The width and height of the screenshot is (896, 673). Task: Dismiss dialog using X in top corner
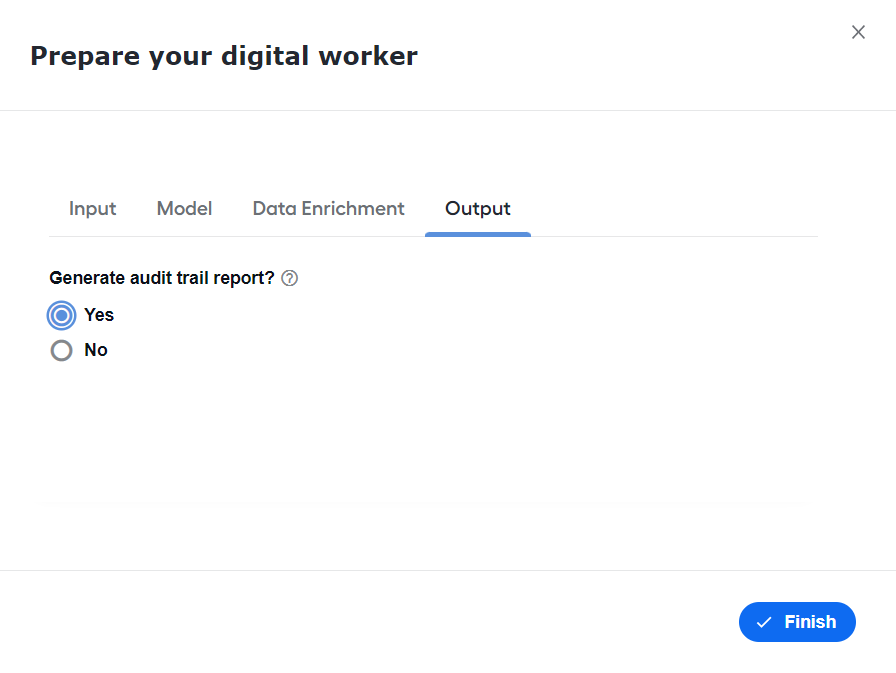[x=858, y=32]
